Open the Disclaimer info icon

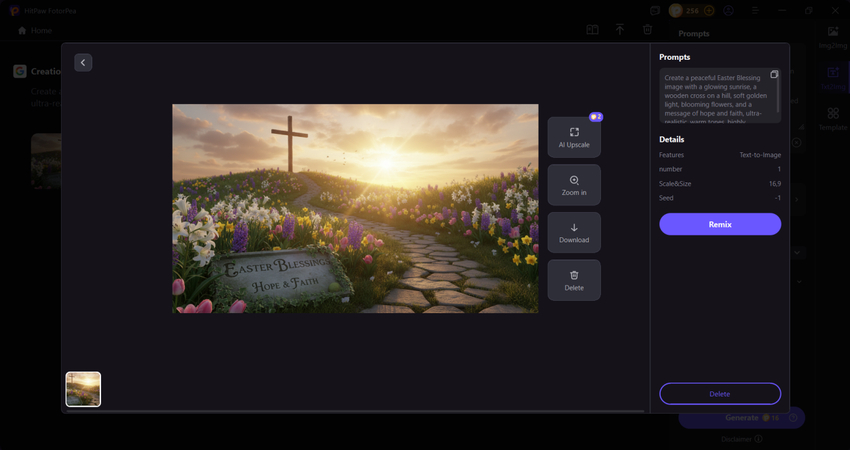click(758, 439)
